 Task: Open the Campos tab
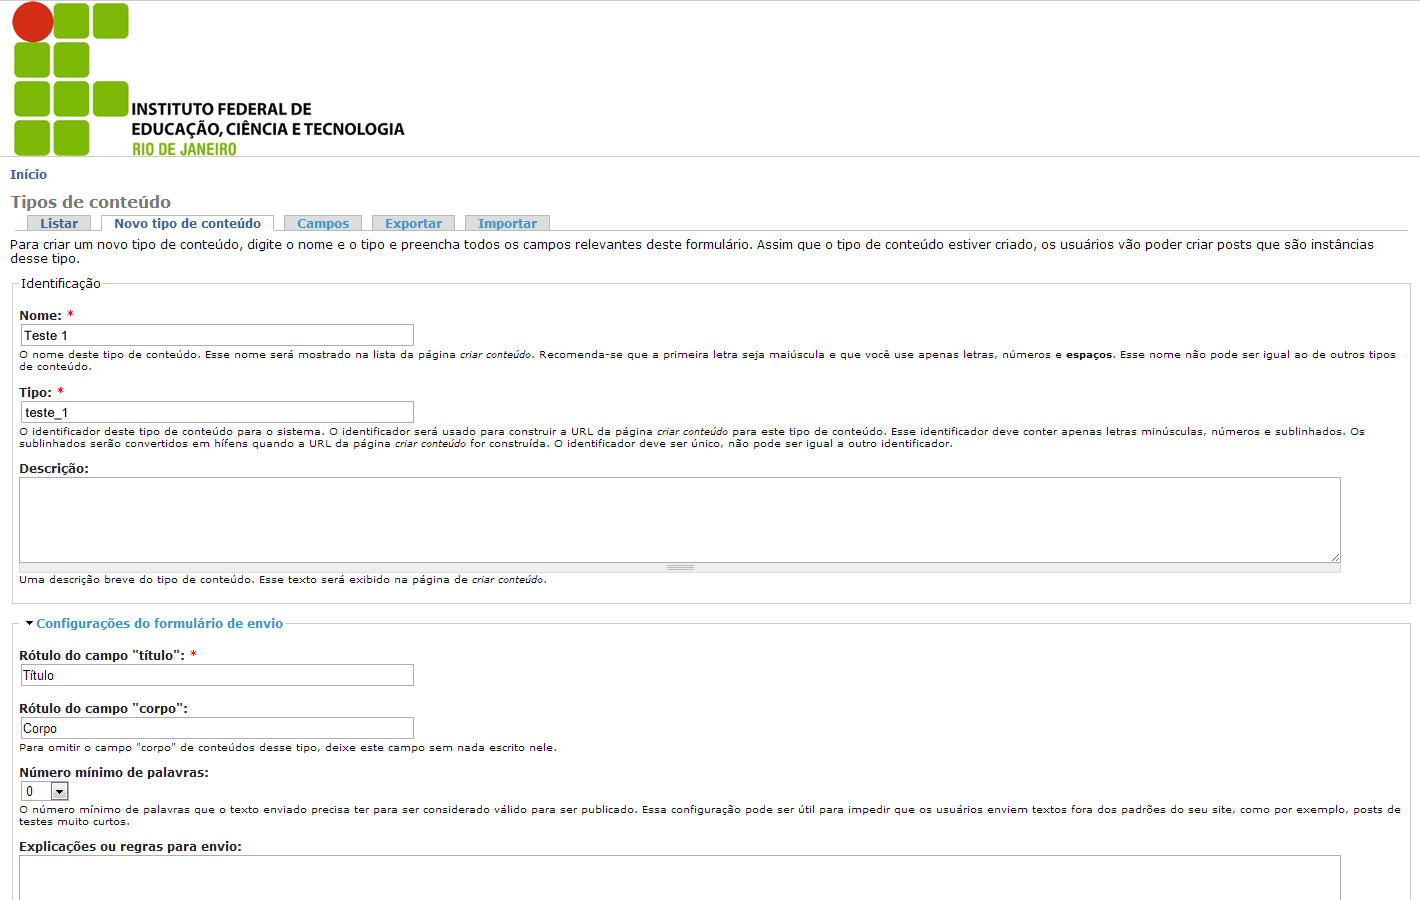click(323, 223)
